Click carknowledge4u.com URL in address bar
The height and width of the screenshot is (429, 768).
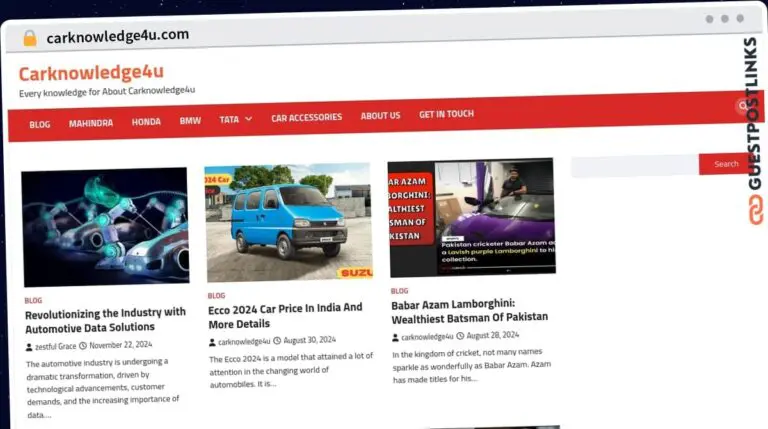118,36
